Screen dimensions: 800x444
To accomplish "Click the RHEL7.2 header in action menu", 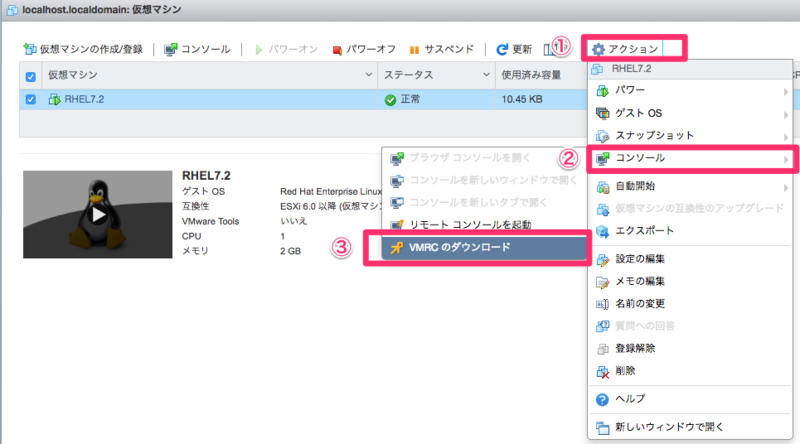I will [690, 69].
